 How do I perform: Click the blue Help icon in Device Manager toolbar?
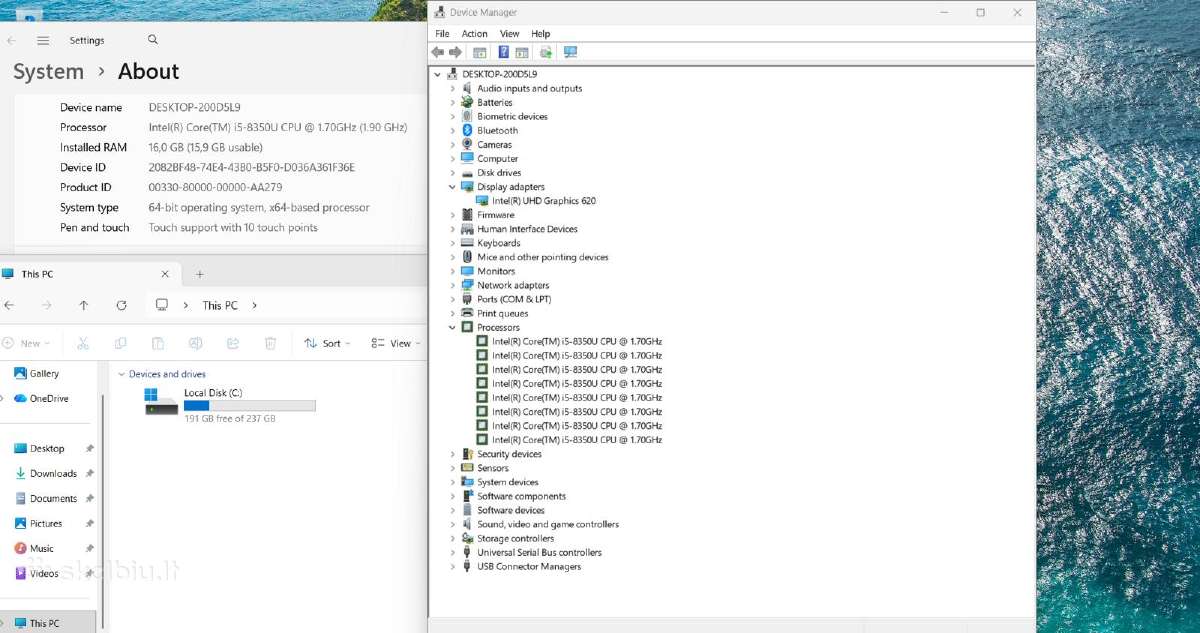[503, 52]
